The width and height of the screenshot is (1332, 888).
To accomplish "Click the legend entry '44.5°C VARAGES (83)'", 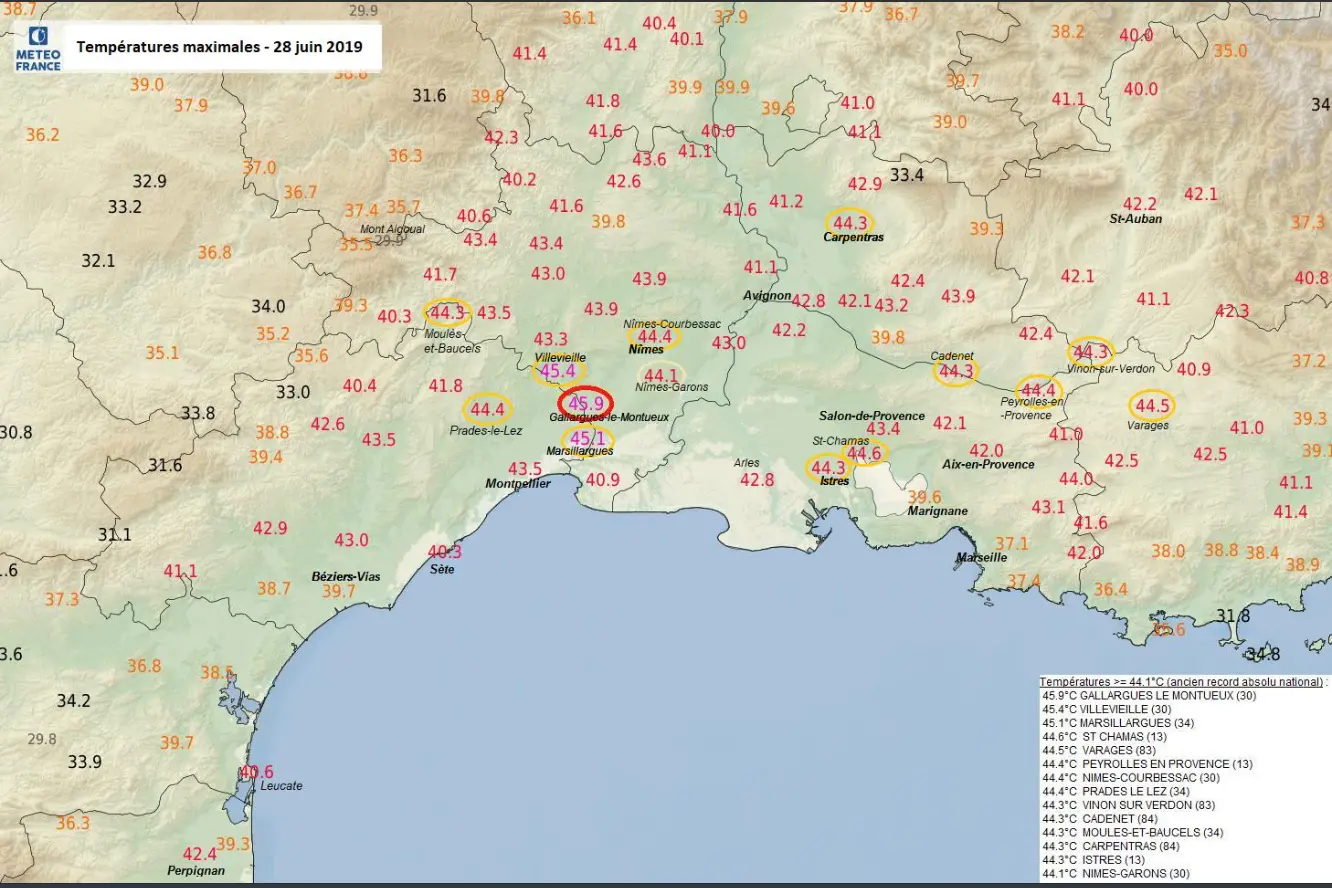I will coord(1099,750).
